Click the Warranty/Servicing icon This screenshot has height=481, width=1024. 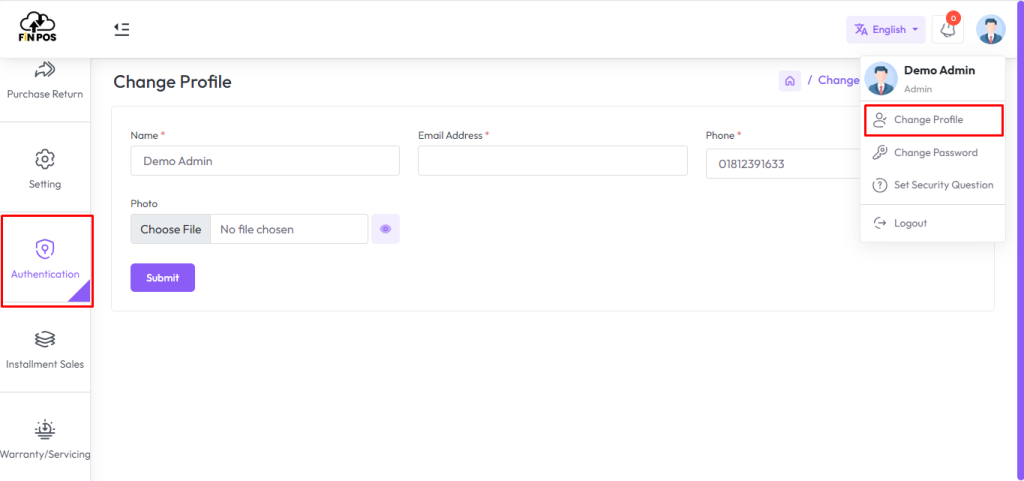44,429
